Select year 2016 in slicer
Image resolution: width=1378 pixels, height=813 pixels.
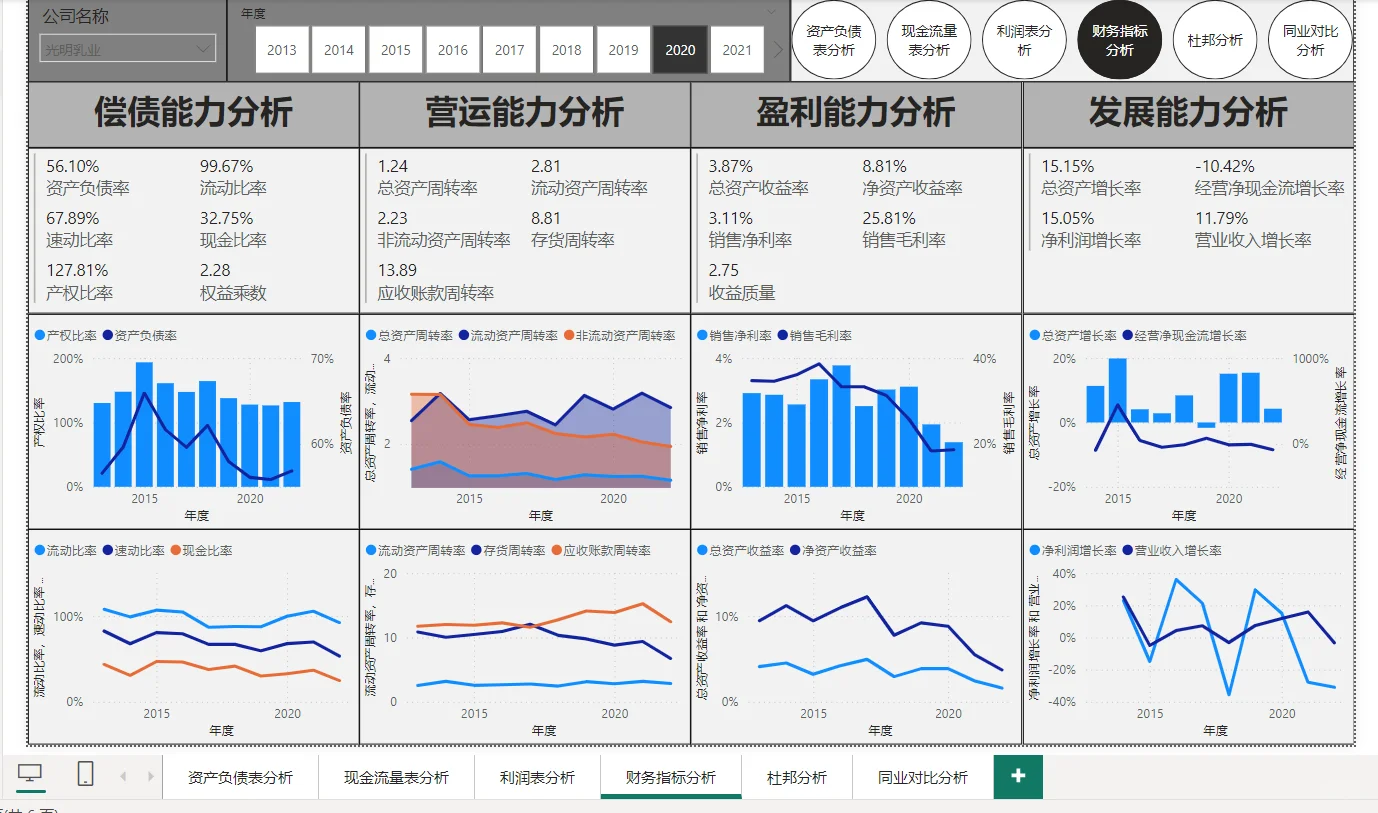tap(453, 50)
